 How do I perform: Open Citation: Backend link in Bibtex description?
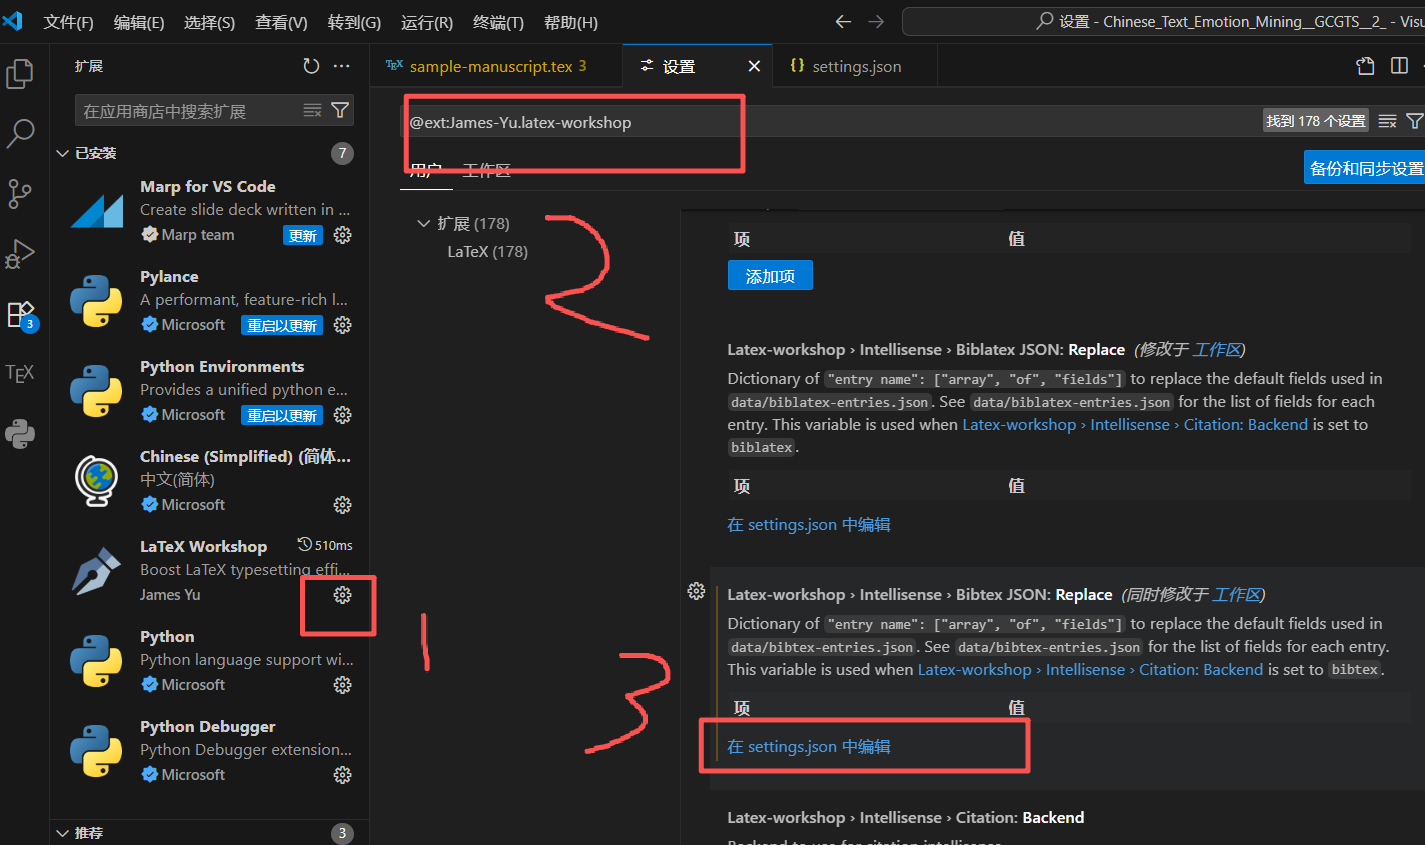pos(1090,669)
